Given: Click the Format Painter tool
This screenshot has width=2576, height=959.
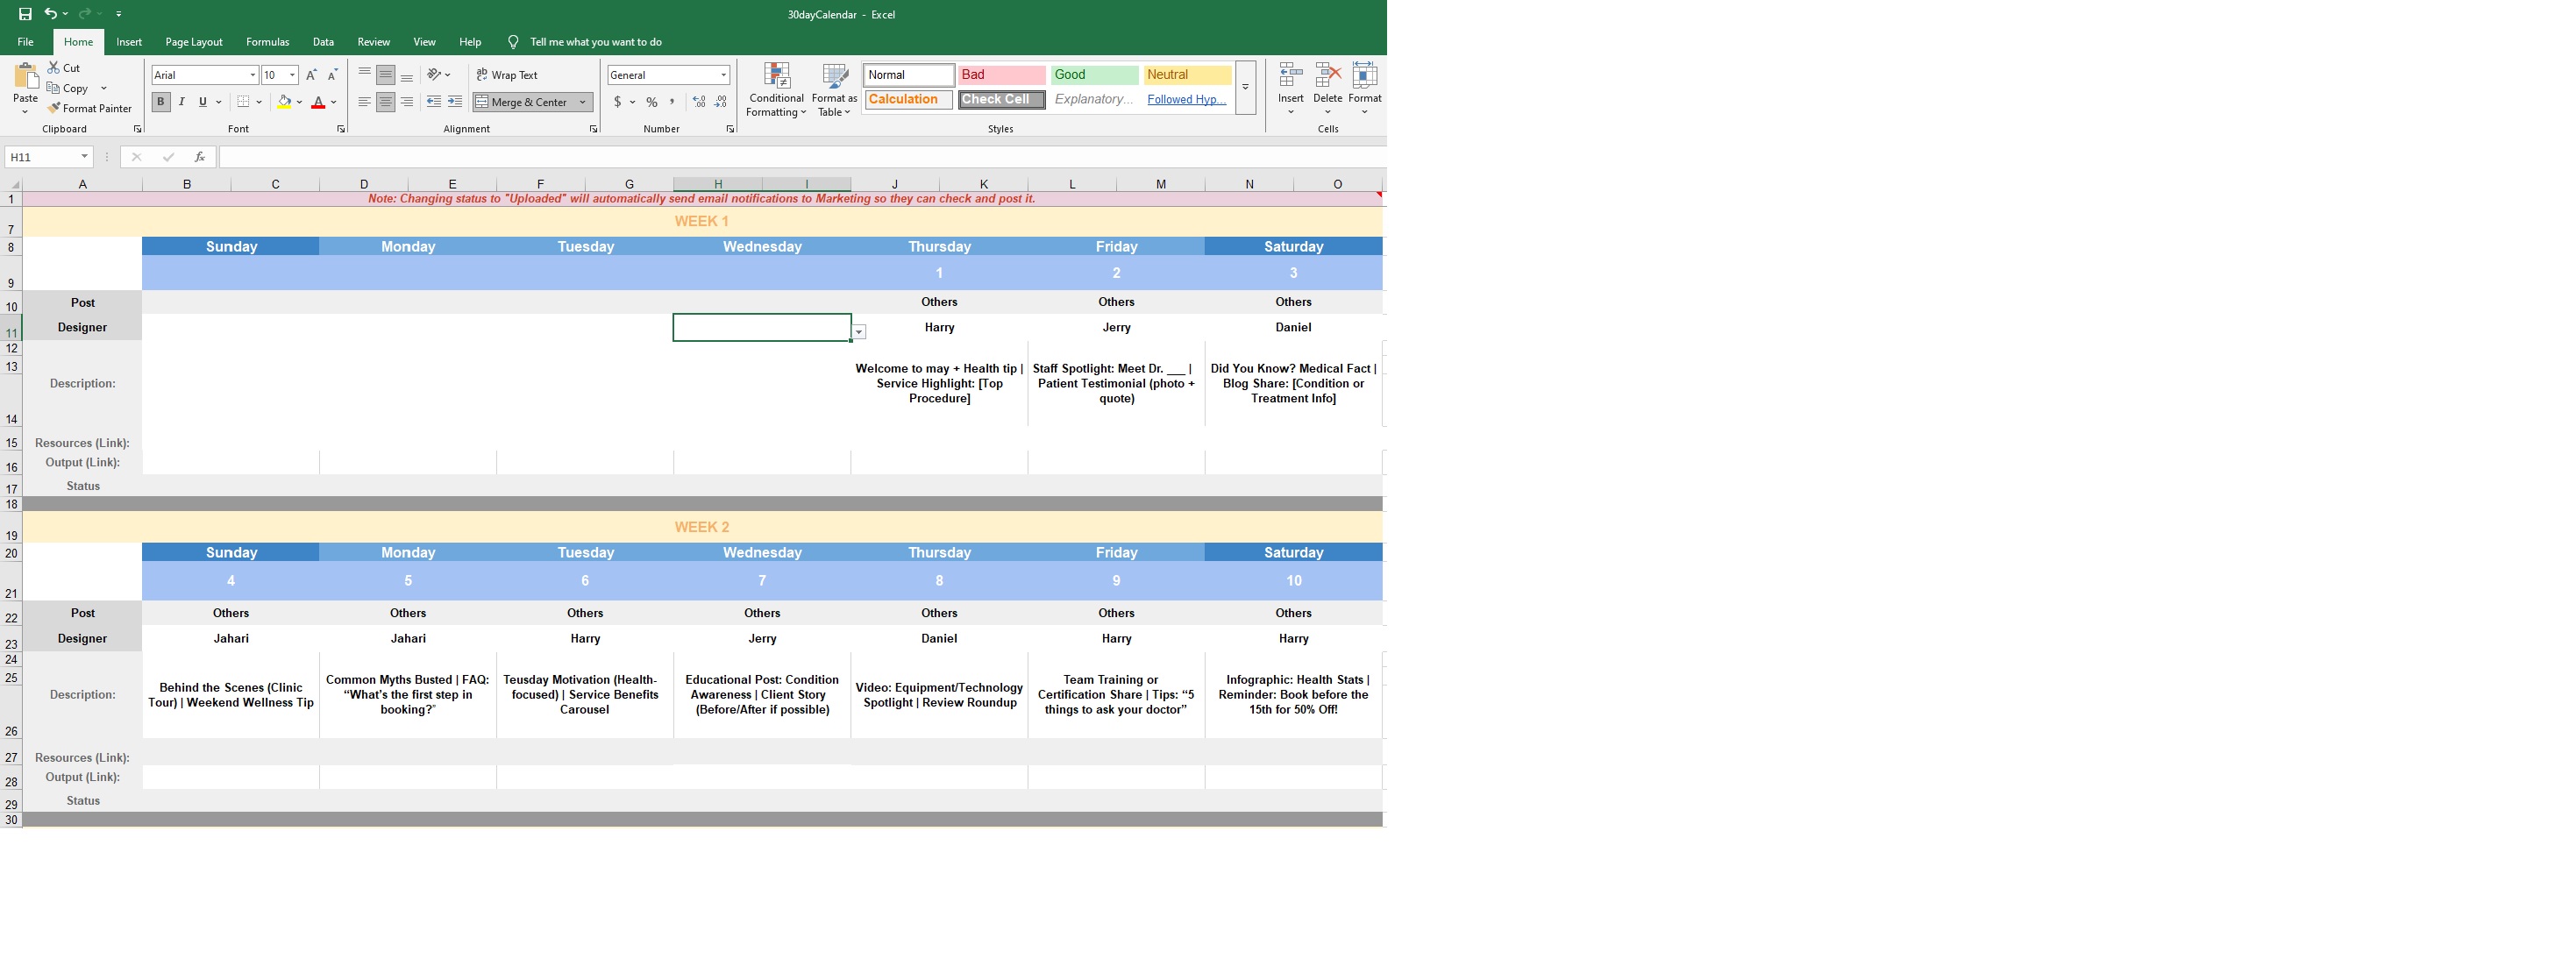Looking at the screenshot, I should point(89,108).
